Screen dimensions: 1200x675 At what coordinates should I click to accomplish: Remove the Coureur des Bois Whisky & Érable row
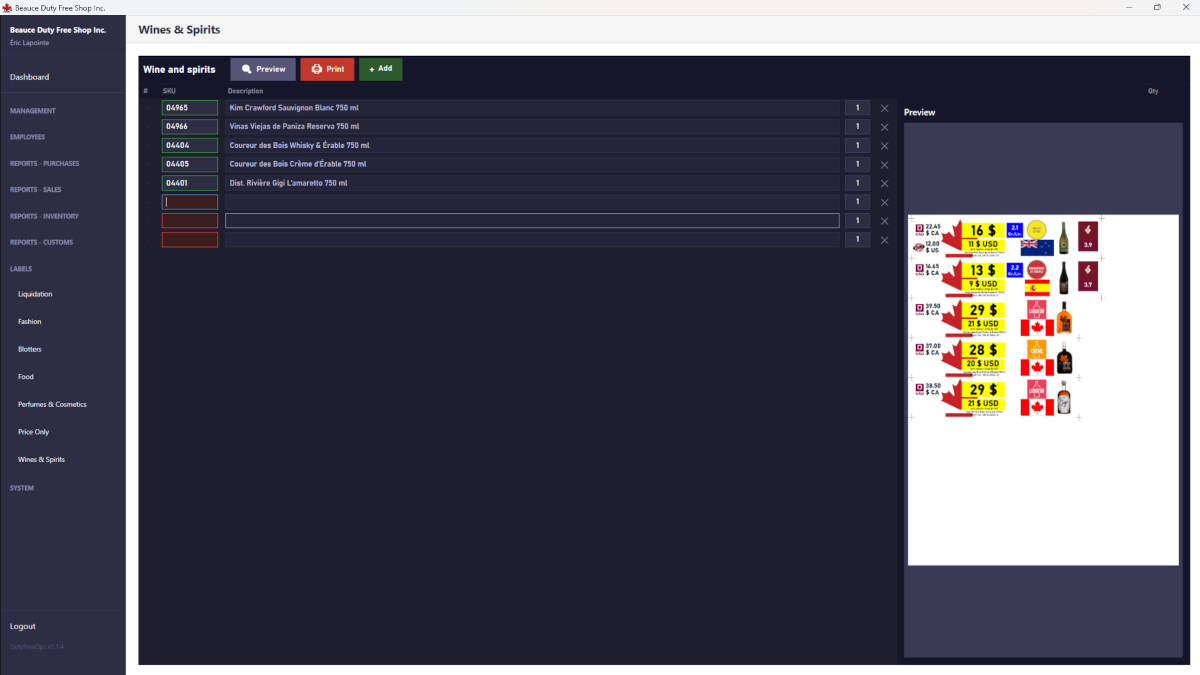pyautogui.click(x=884, y=146)
